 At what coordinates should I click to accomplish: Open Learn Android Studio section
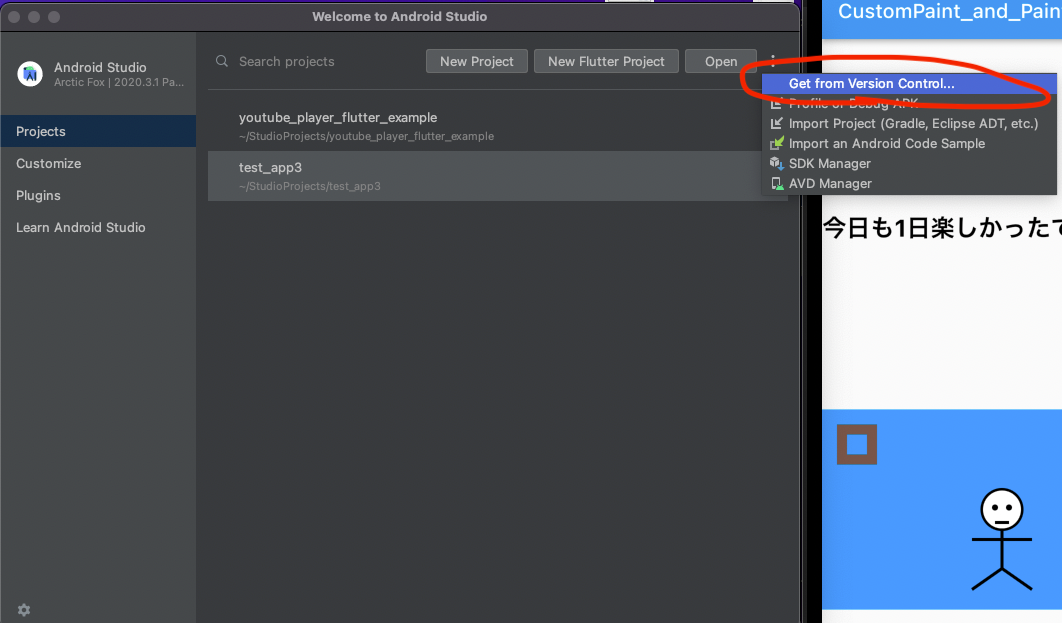(98, 227)
